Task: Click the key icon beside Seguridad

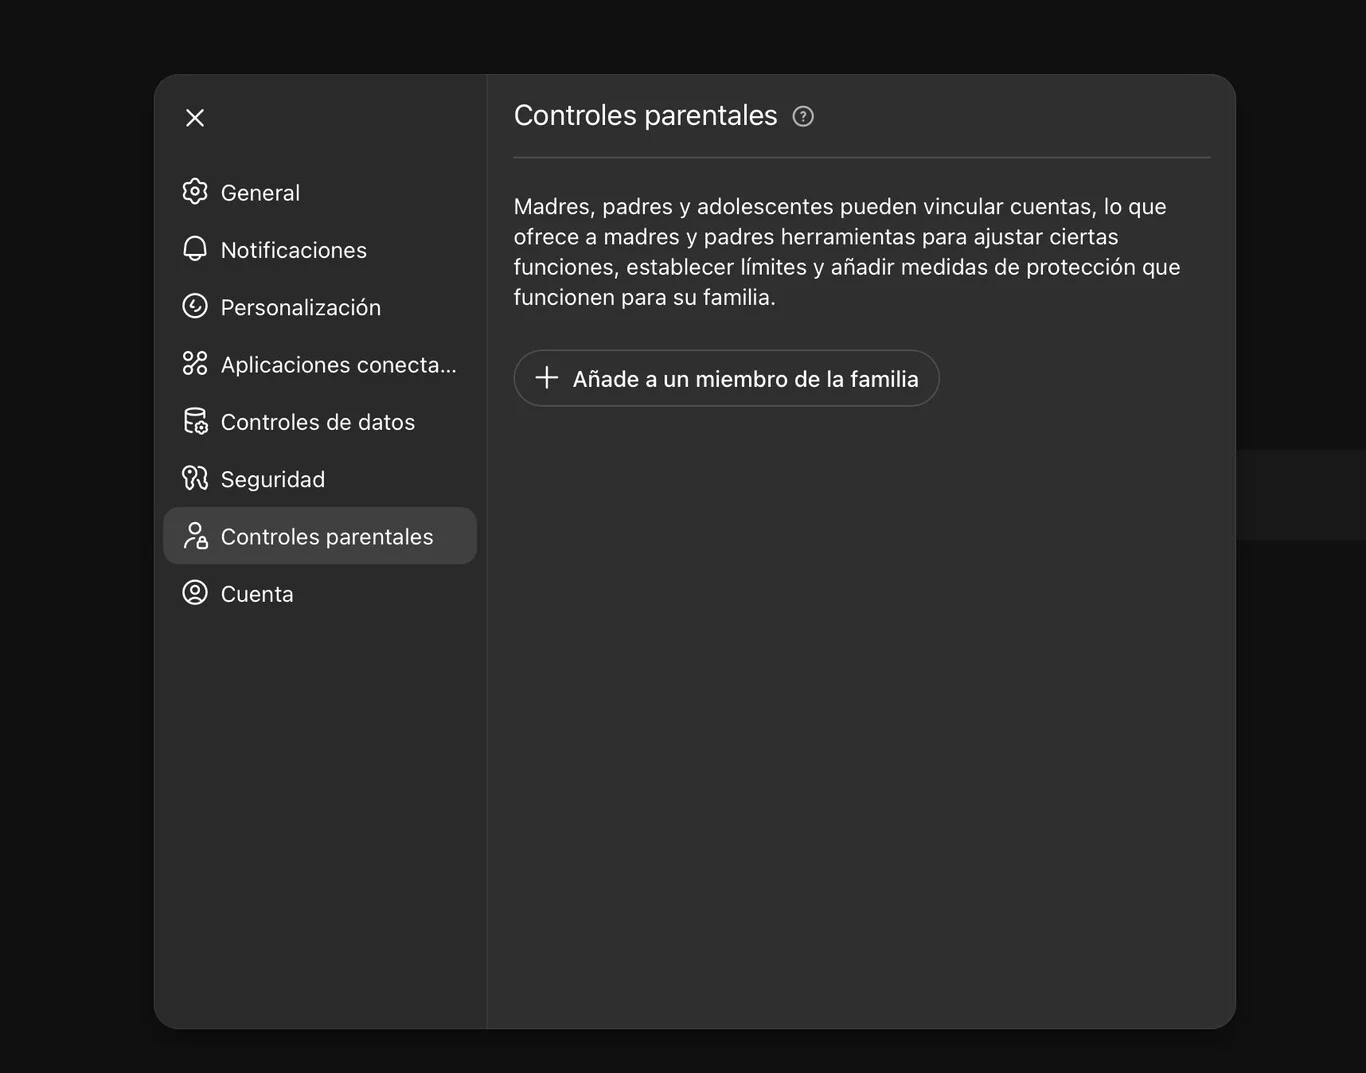Action: pyautogui.click(x=195, y=478)
